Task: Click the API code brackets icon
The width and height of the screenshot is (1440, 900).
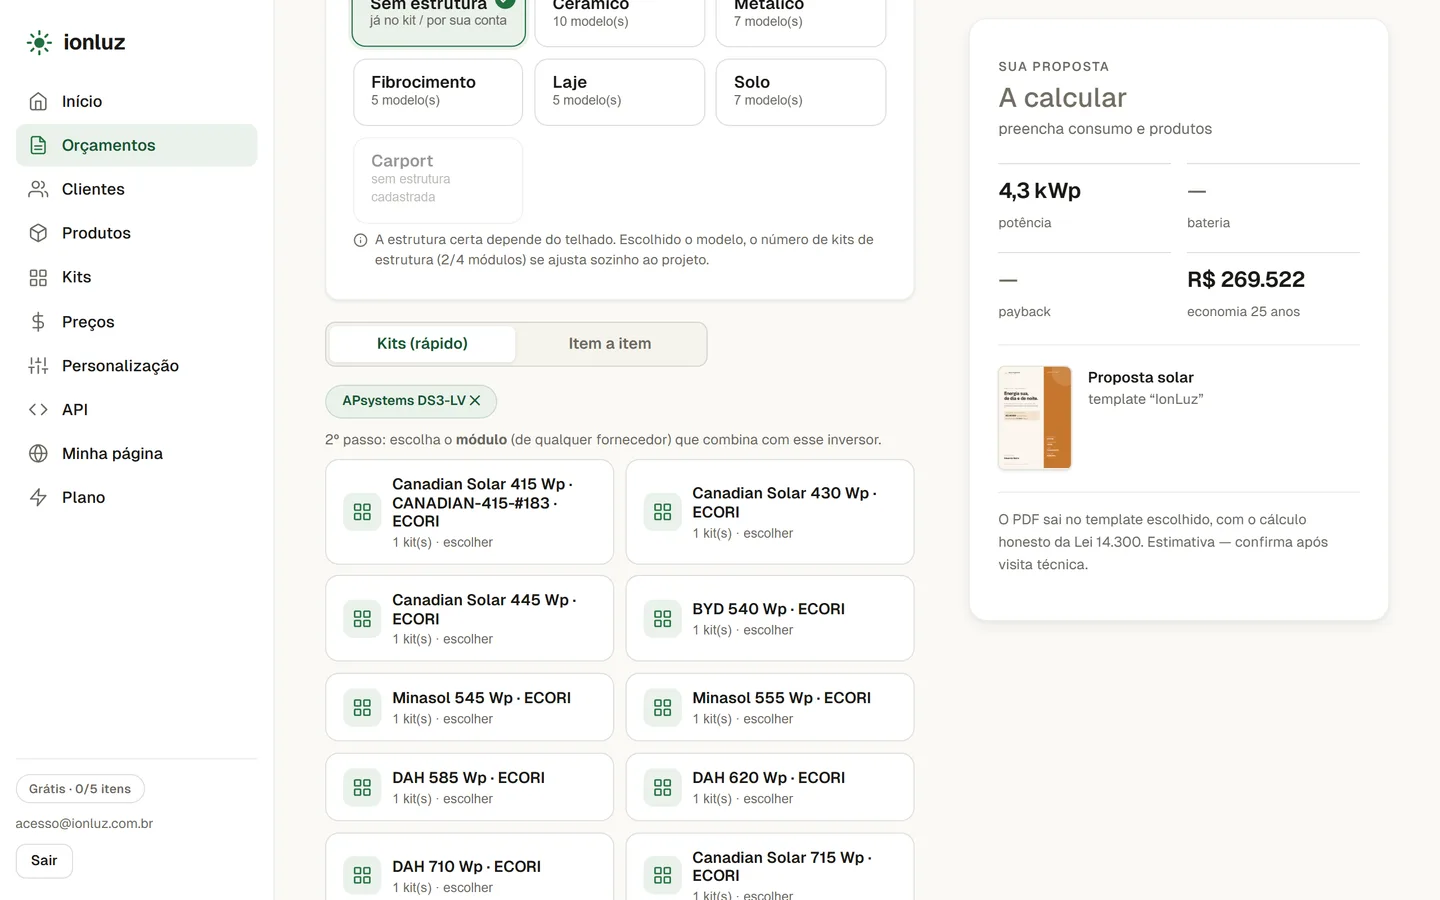Action: click(38, 409)
